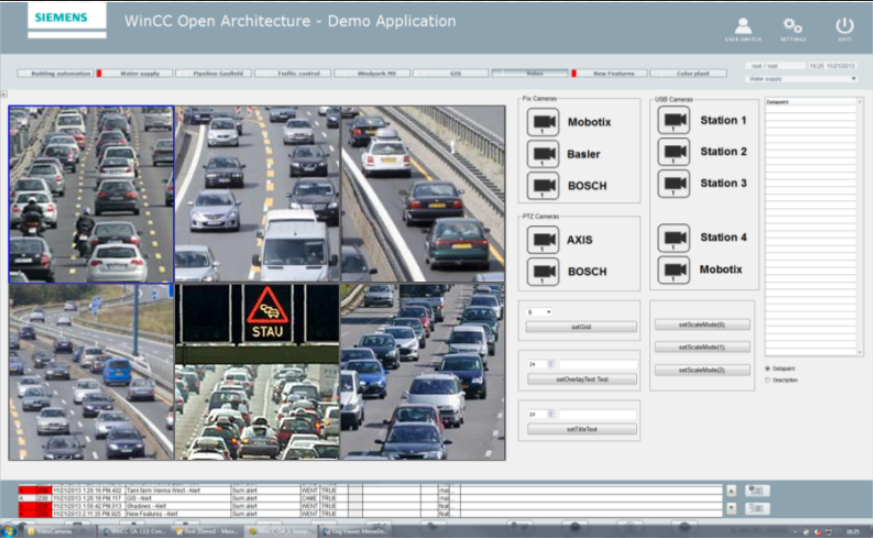Click the setGrid button

tap(581, 327)
